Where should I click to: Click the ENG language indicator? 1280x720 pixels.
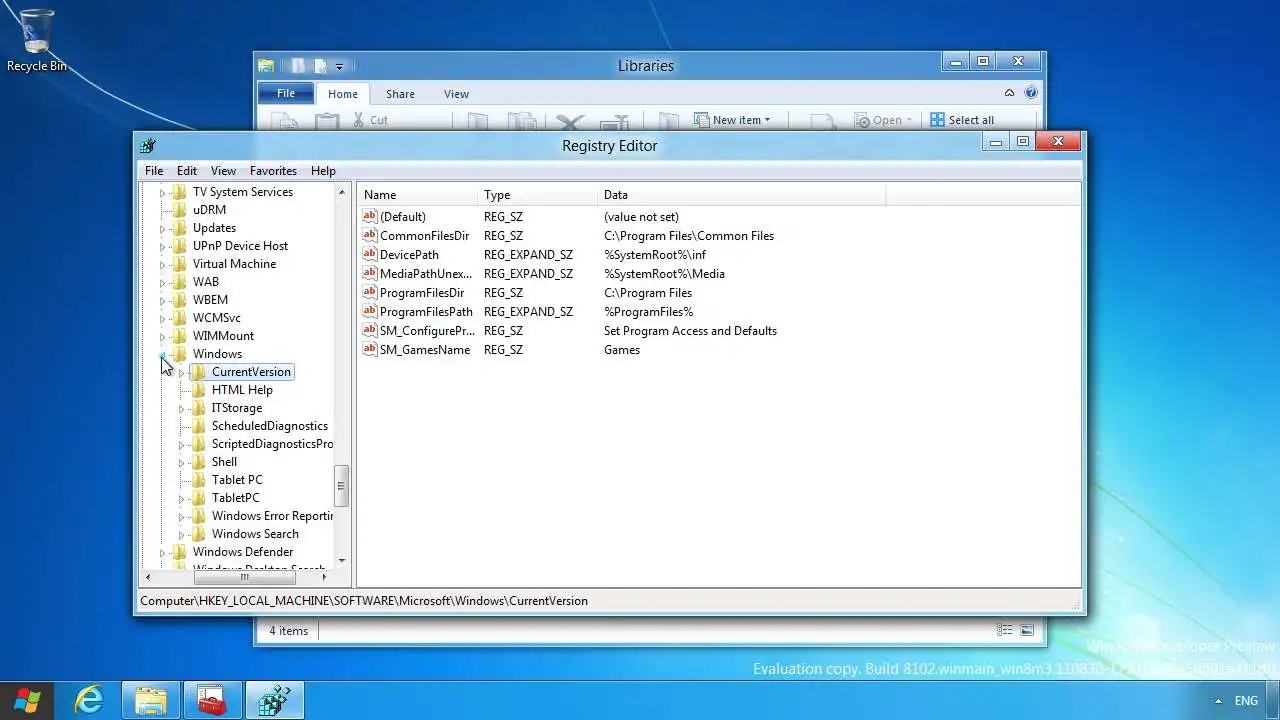(x=1246, y=701)
